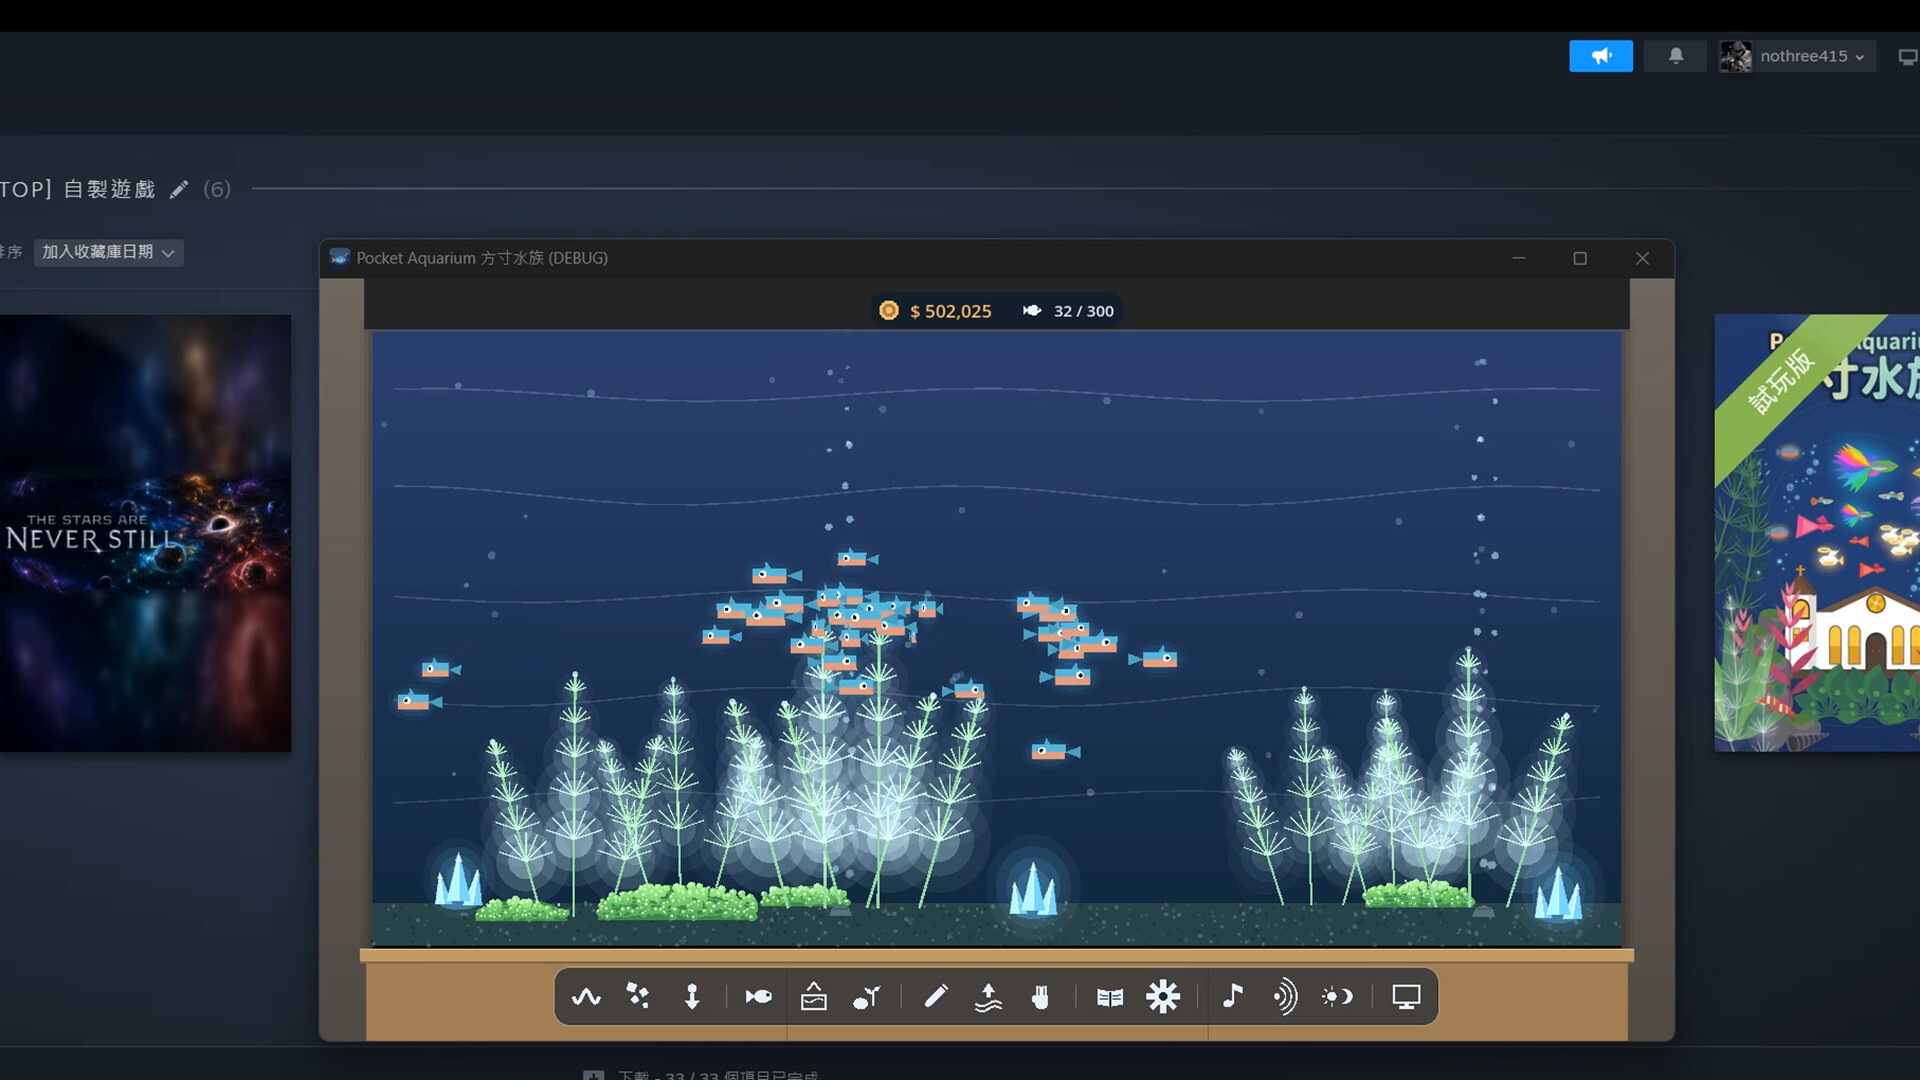Image resolution: width=1920 pixels, height=1080 pixels.
Task: Select the plant and rock decoration icon
Action: pos(867,997)
